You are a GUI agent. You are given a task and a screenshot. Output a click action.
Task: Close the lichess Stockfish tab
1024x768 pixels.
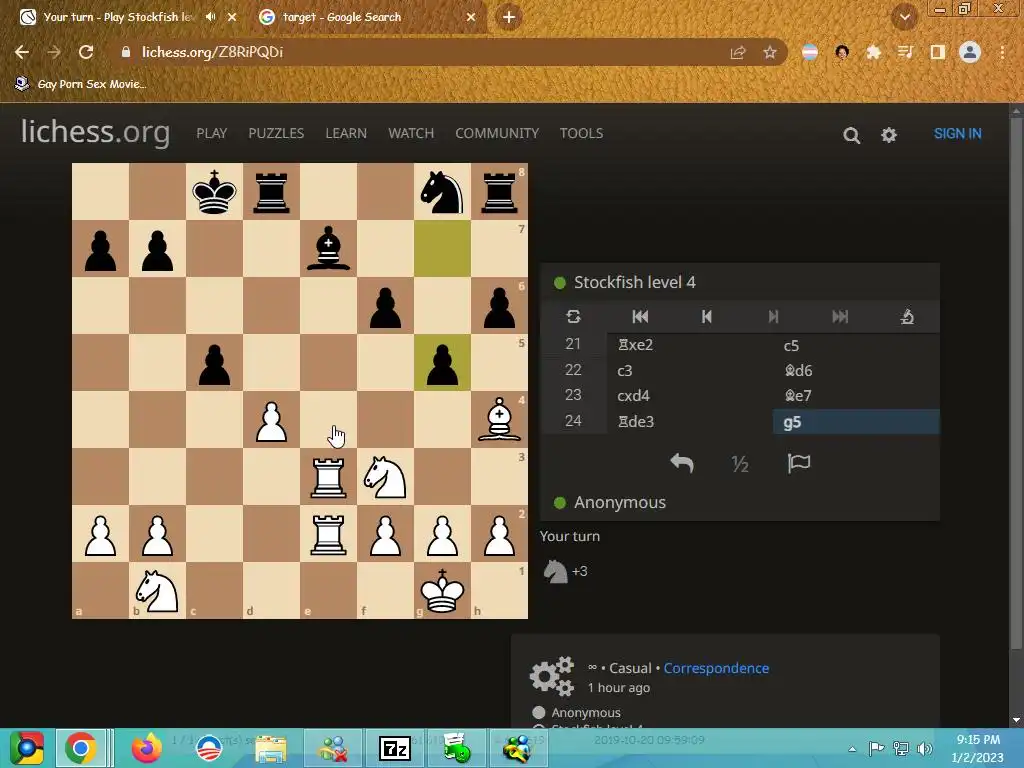click(232, 17)
